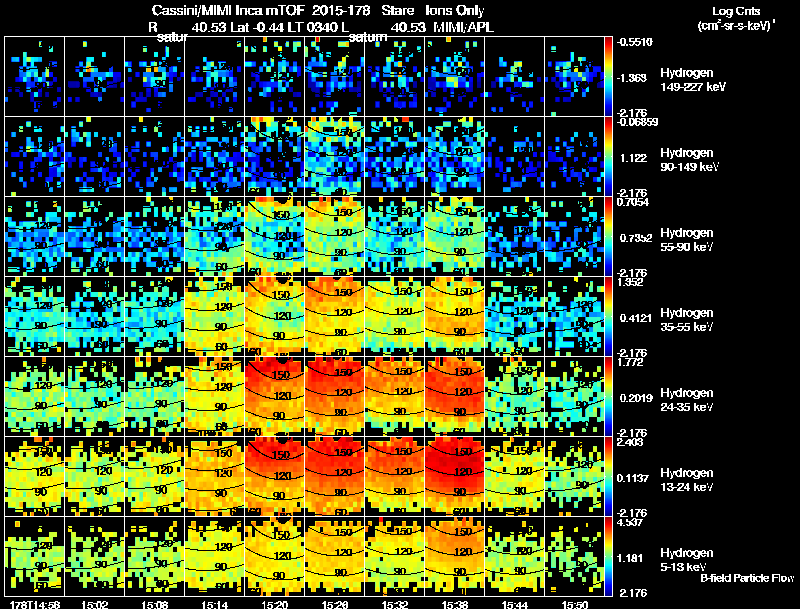Viewport: 800px width, 609px height.
Task: Click the 15:32 panel in 55-90 keV row
Action: [394, 237]
